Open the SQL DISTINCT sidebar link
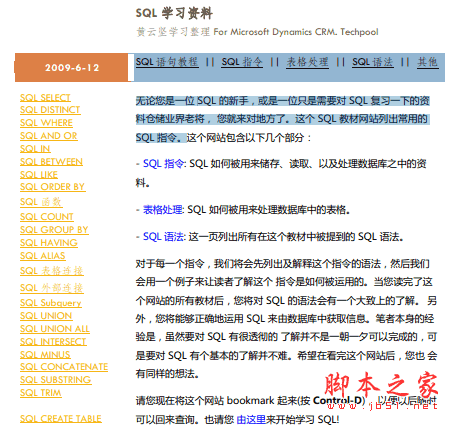The width and height of the screenshot is (461, 427). pos(50,110)
